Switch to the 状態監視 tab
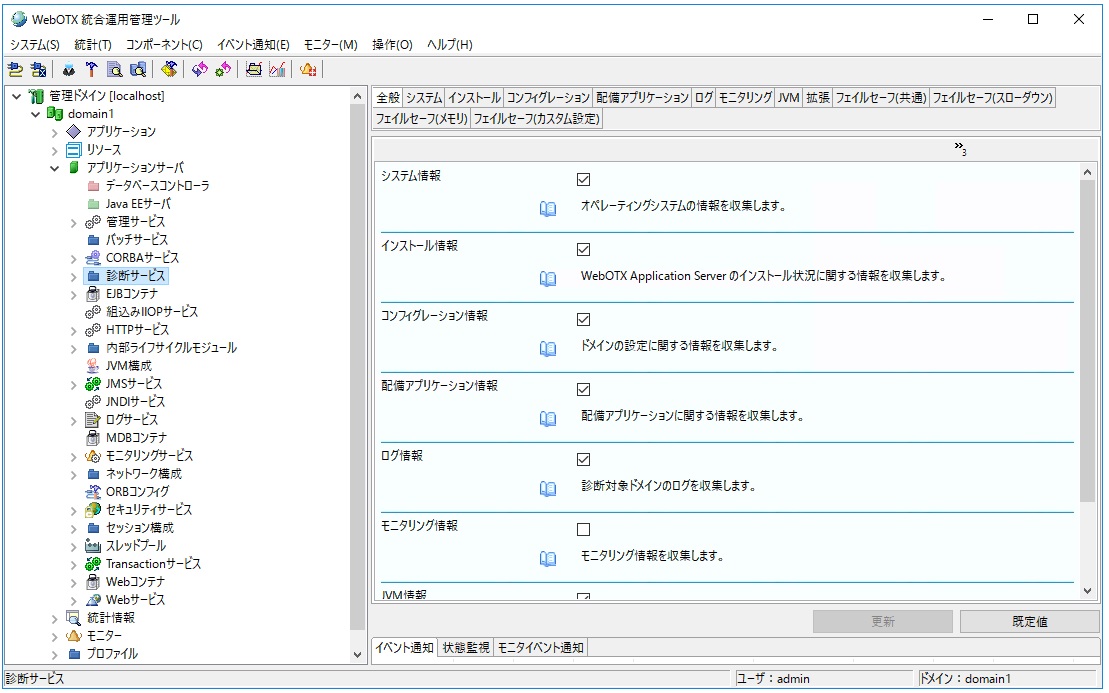 (465, 647)
